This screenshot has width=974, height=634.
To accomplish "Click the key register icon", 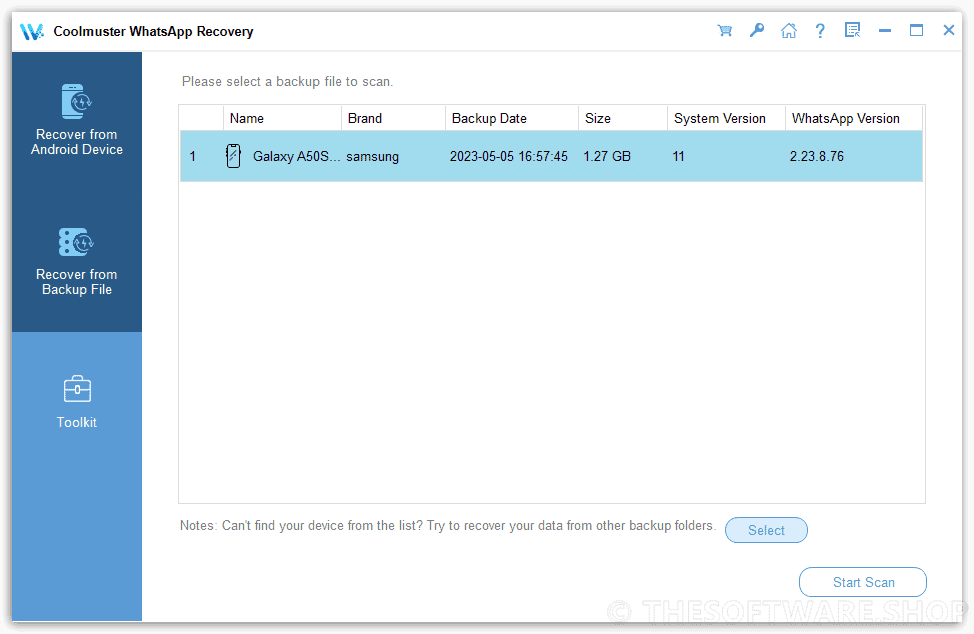I will coord(757,30).
